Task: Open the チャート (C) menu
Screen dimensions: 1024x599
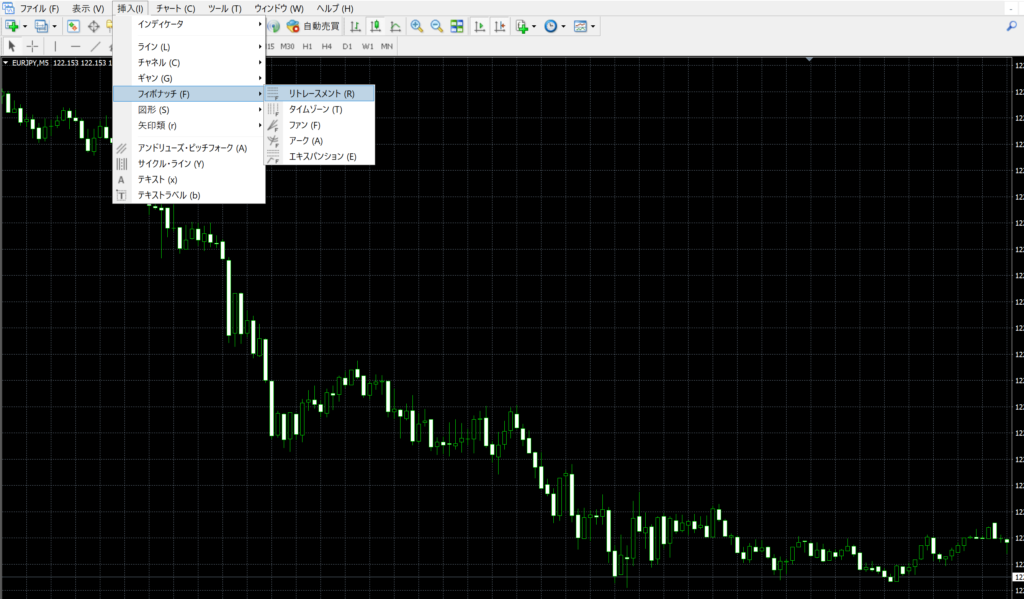Action: coord(176,8)
